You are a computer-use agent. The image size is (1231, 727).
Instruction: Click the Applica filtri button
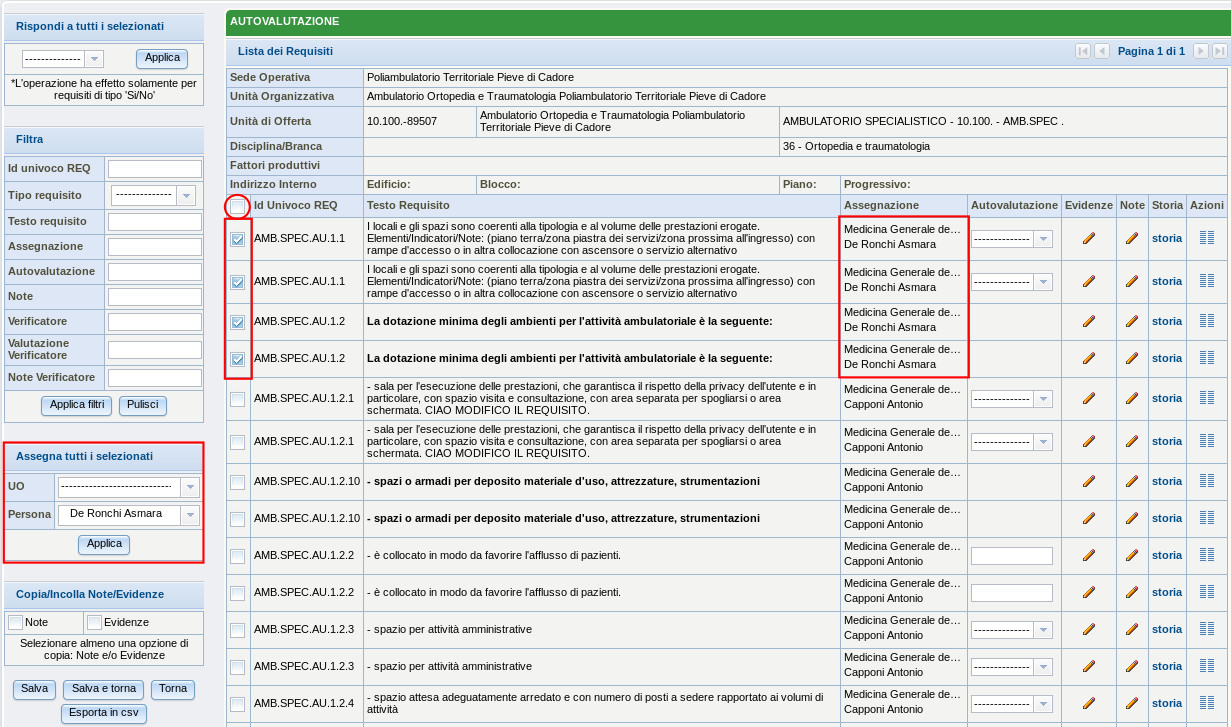click(x=76, y=405)
